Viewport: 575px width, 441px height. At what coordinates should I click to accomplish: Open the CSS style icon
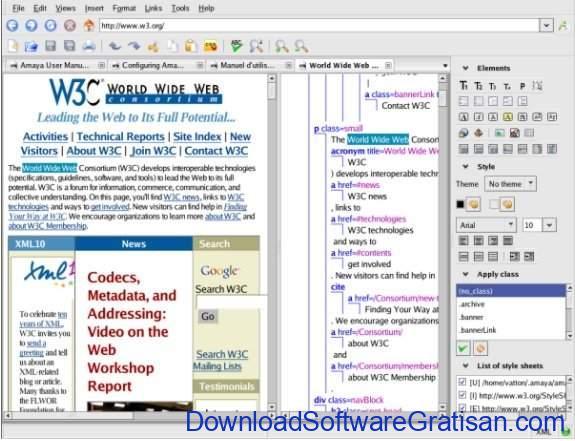(x=210, y=46)
